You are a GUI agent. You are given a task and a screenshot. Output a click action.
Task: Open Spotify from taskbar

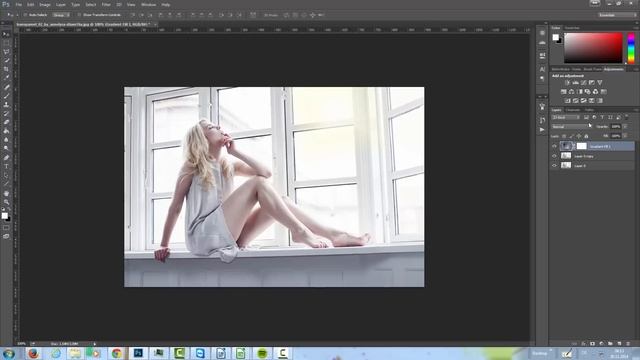pyautogui.click(x=262, y=353)
